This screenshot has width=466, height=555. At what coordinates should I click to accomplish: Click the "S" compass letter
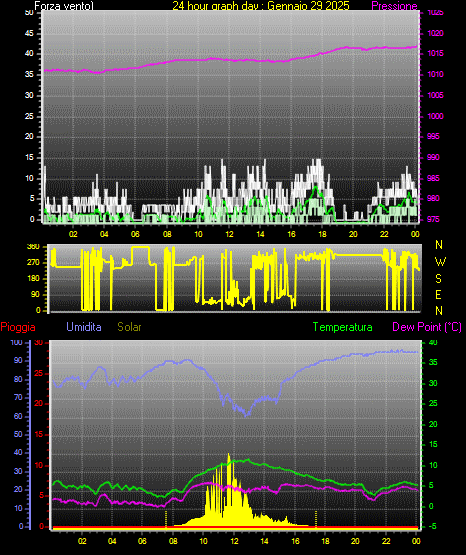(x=438, y=279)
